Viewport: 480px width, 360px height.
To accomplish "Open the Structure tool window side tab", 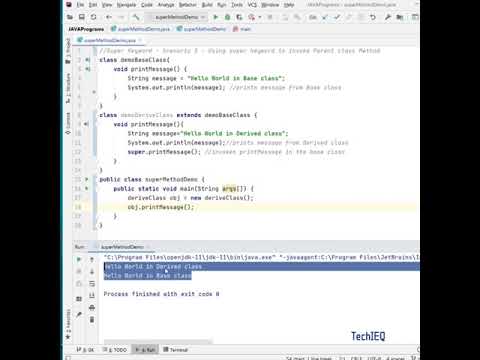I will pyautogui.click(x=68, y=88).
